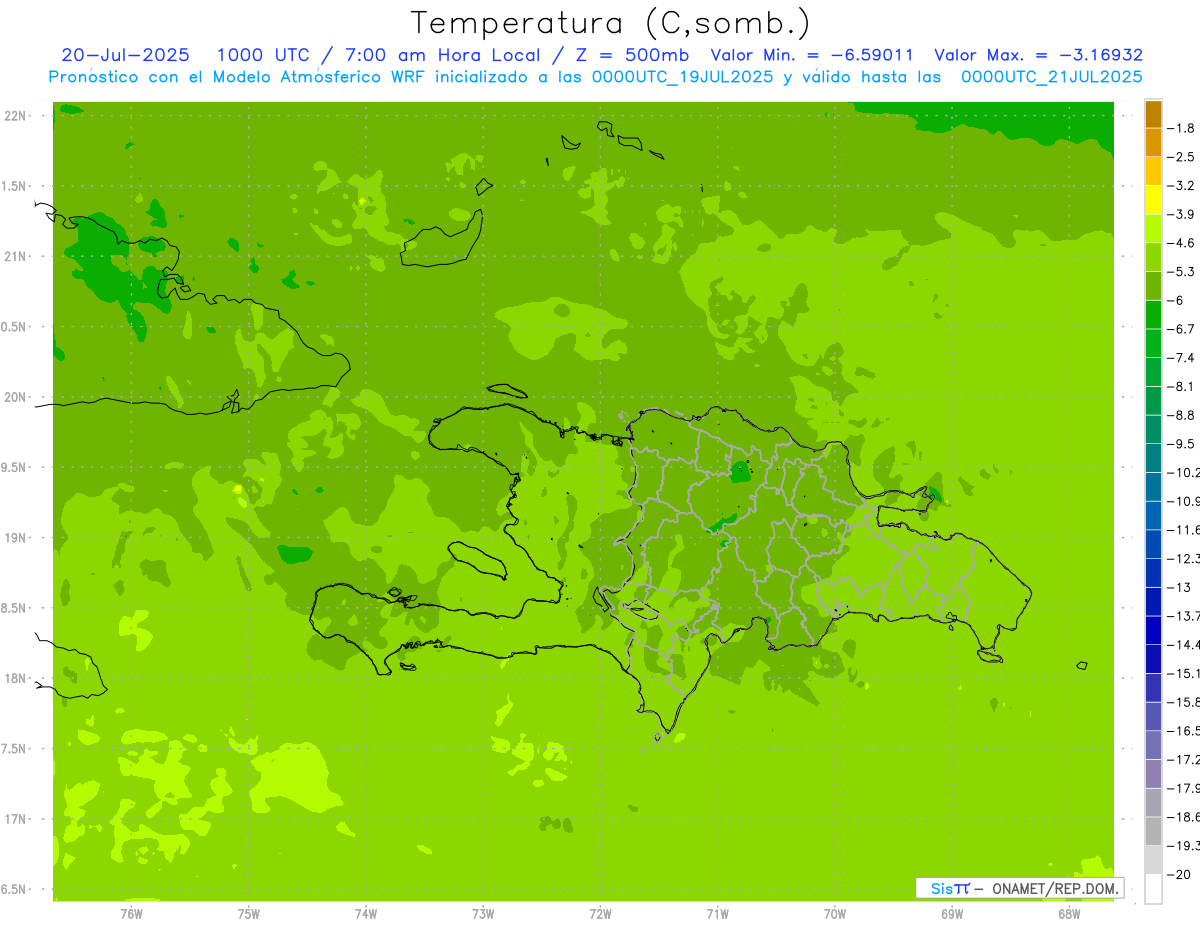Click the "-1.8" colorbar value
Image resolution: width=1200 pixels, height=927 pixels.
click(1181, 128)
